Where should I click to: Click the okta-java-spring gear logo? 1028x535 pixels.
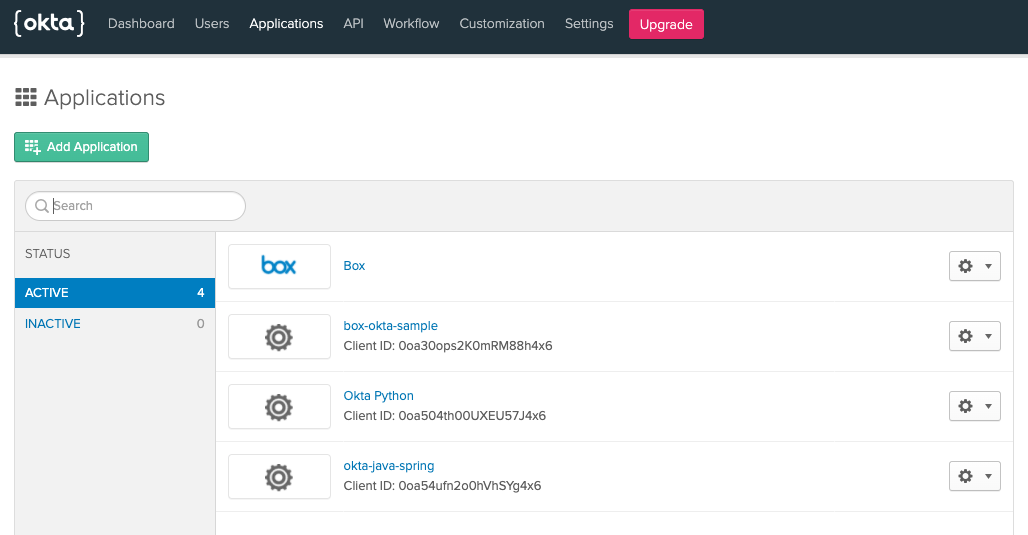[x=279, y=477]
